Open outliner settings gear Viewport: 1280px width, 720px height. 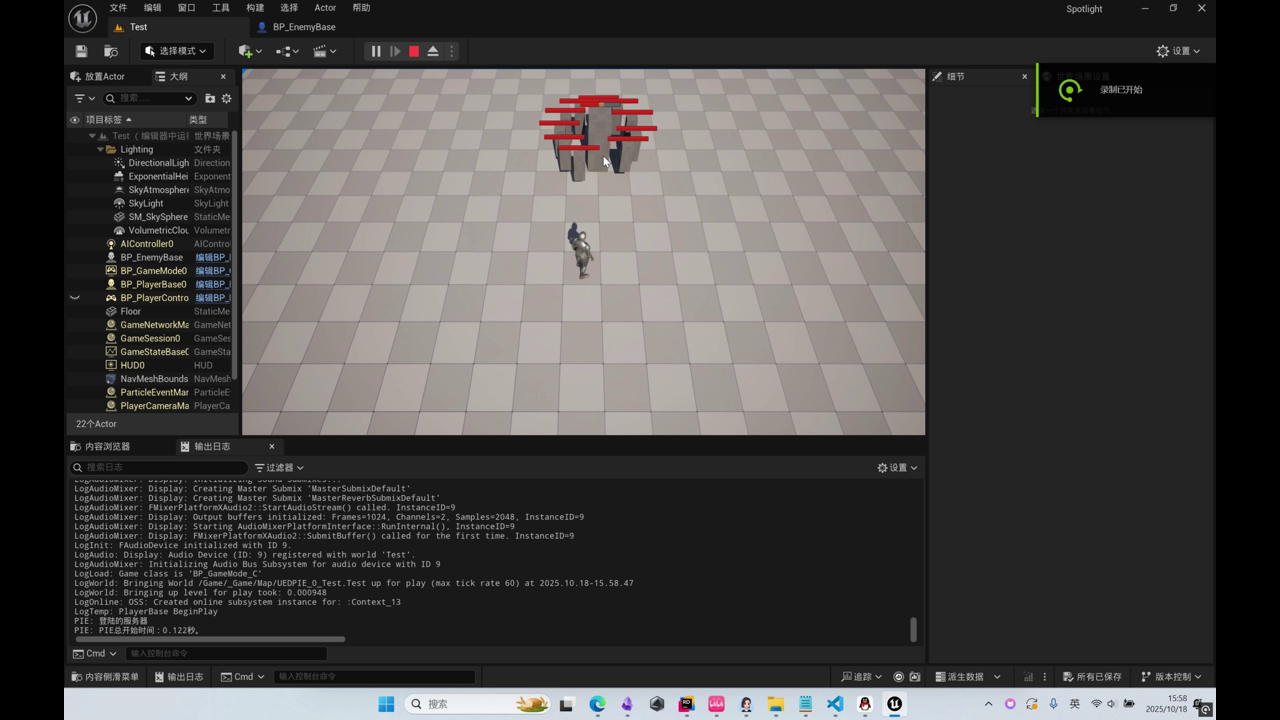tap(226, 98)
